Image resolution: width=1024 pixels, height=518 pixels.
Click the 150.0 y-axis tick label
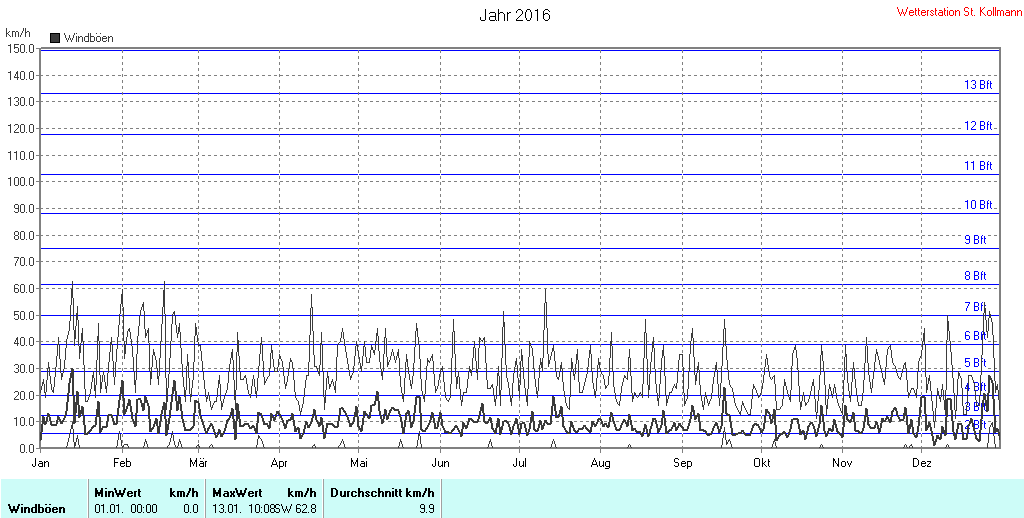click(21, 49)
